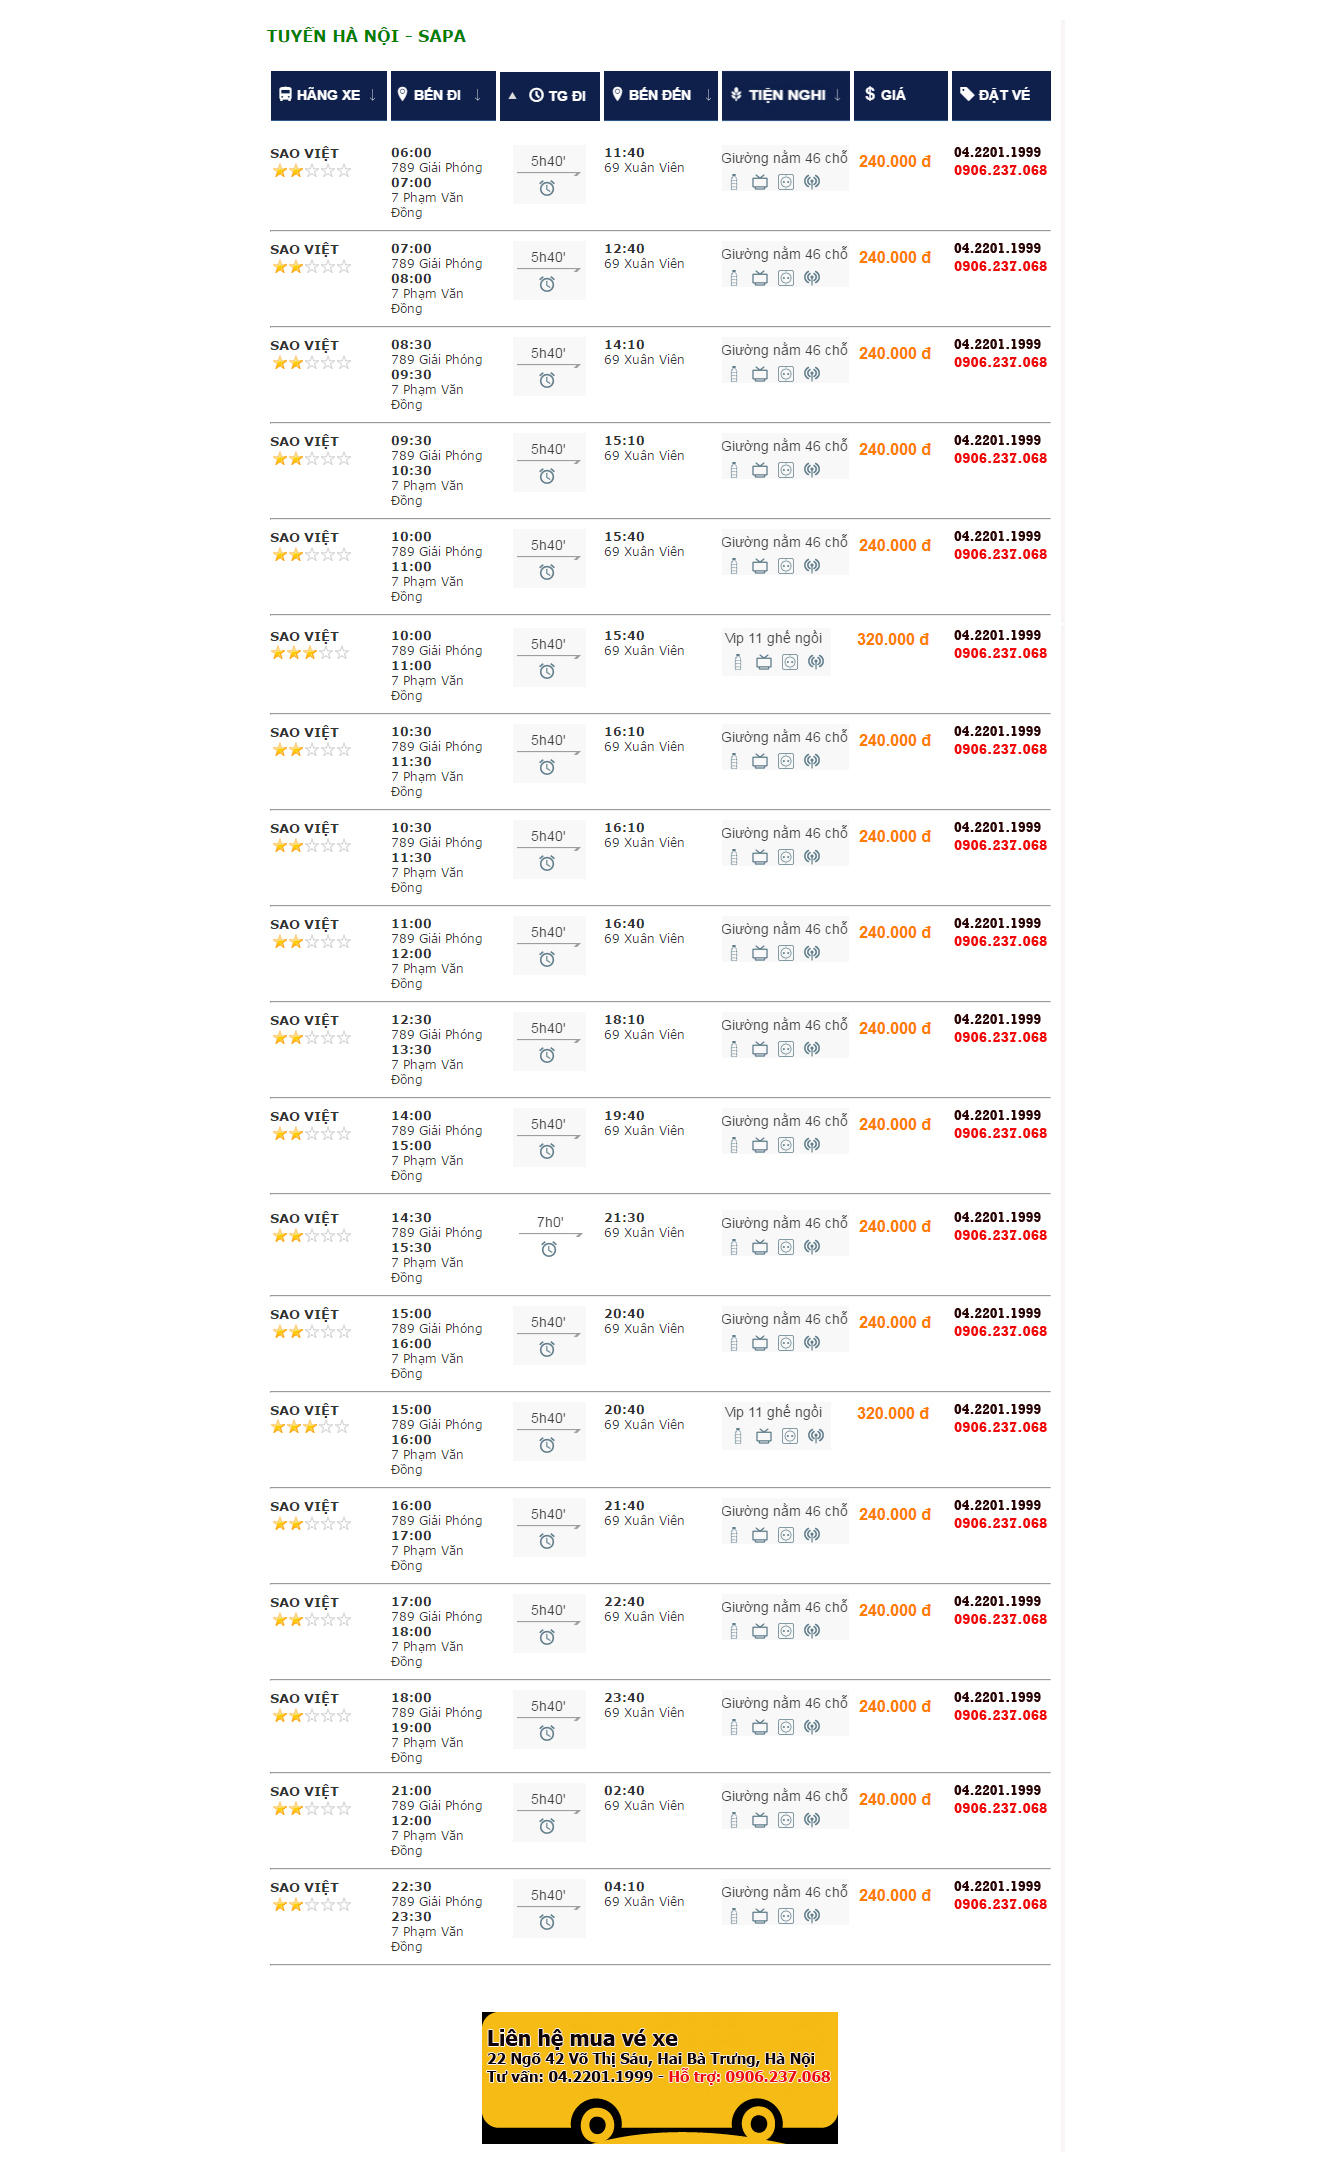The image size is (1330, 2172).
Task: Select the GIÁ column header
Action: tap(886, 95)
